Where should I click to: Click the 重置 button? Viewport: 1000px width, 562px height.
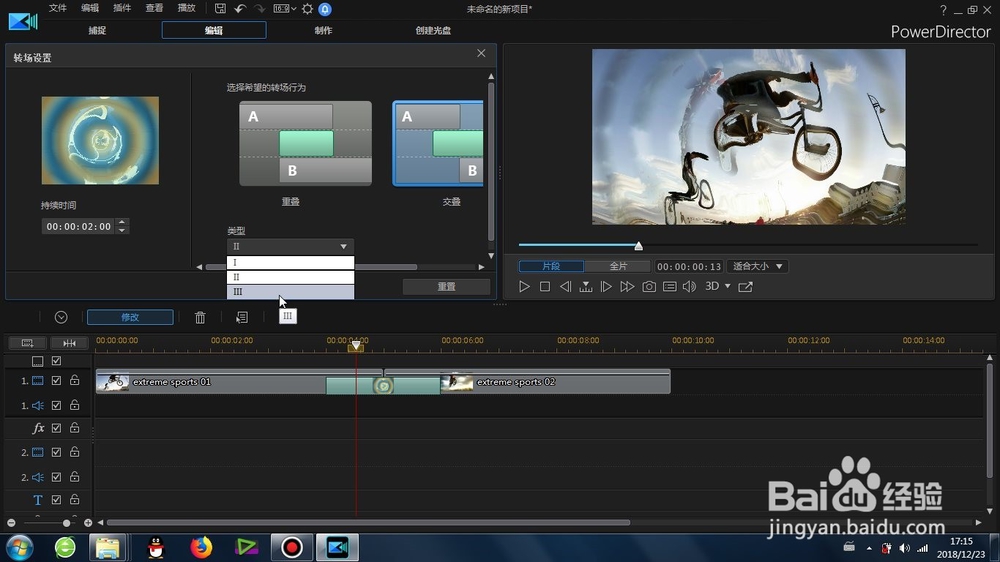point(446,286)
